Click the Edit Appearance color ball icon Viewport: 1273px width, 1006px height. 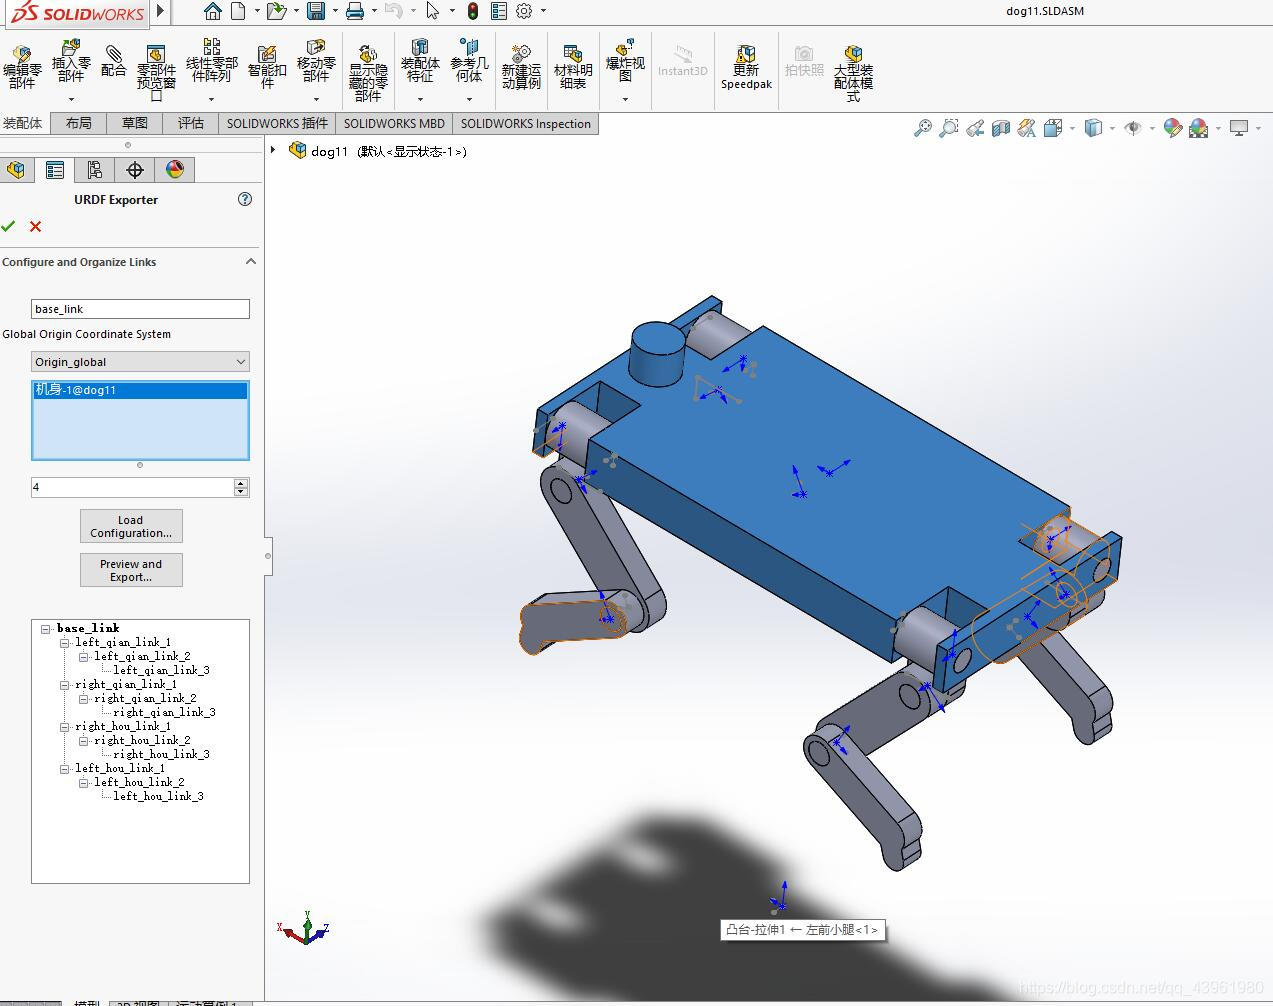click(x=1173, y=128)
